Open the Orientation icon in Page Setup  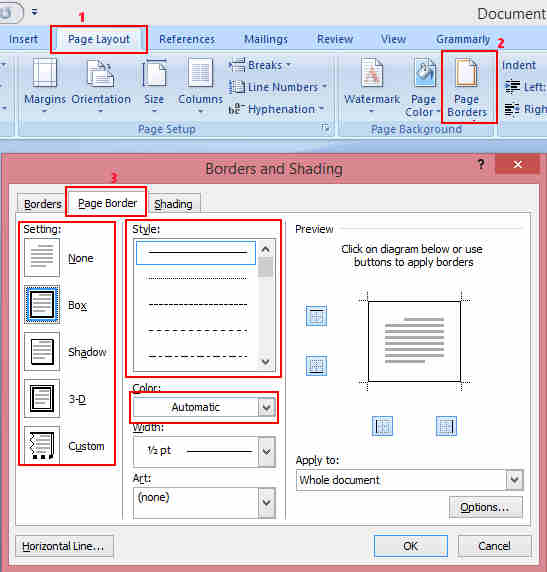pyautogui.click(x=100, y=73)
